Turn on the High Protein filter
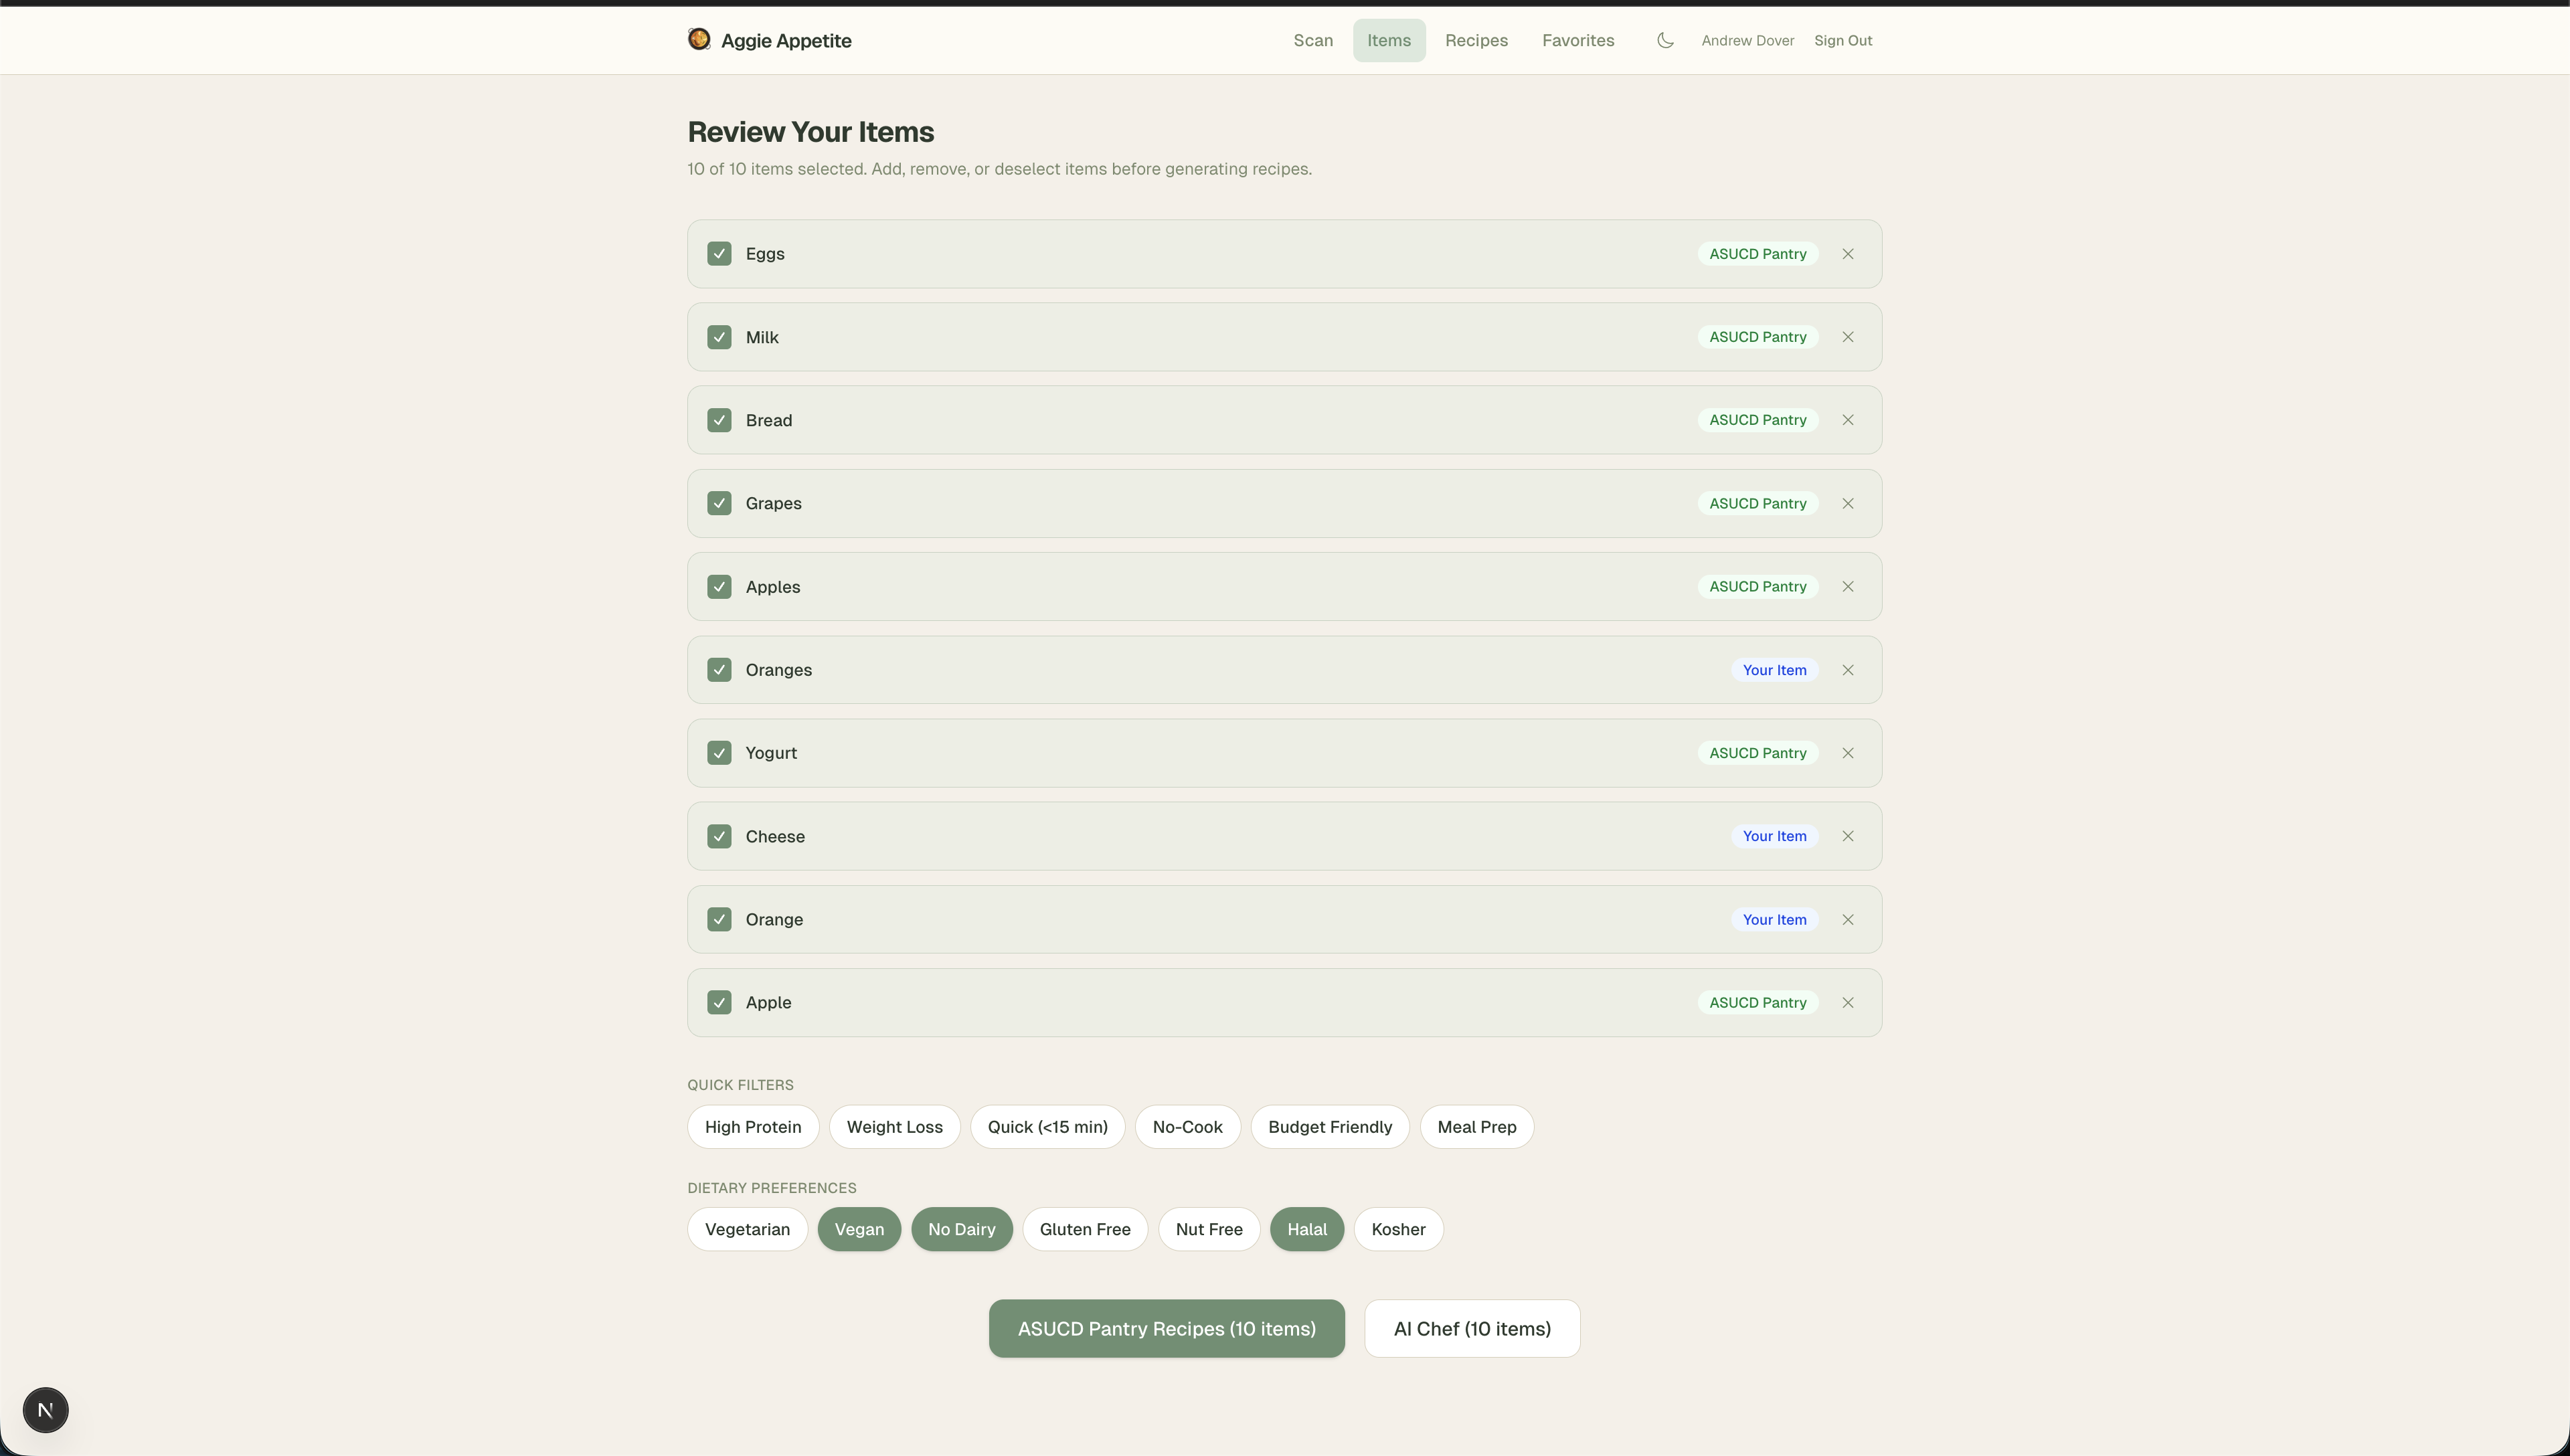The image size is (2570, 1456). click(752, 1127)
